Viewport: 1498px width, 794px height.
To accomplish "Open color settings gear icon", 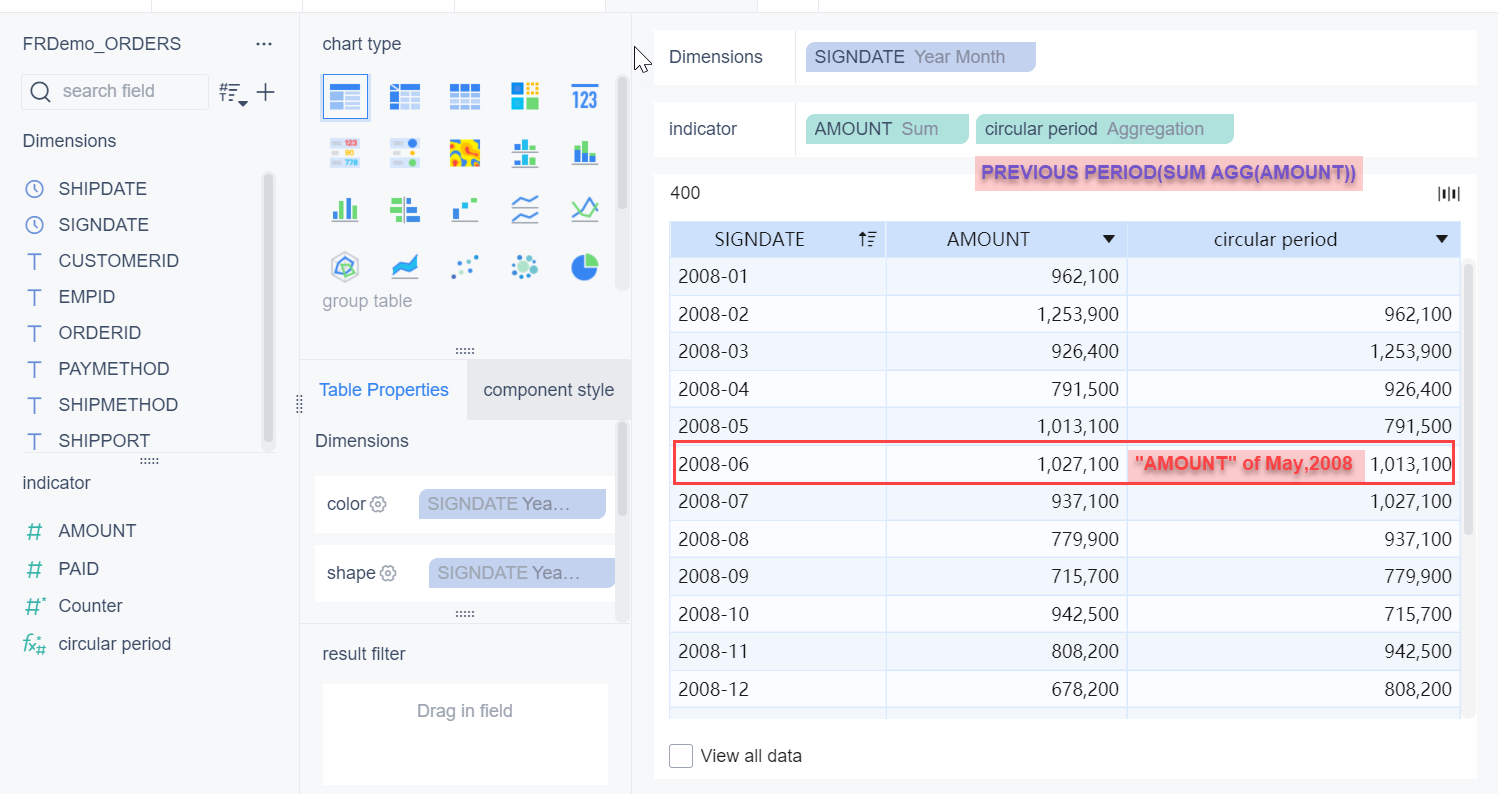I will [378, 504].
